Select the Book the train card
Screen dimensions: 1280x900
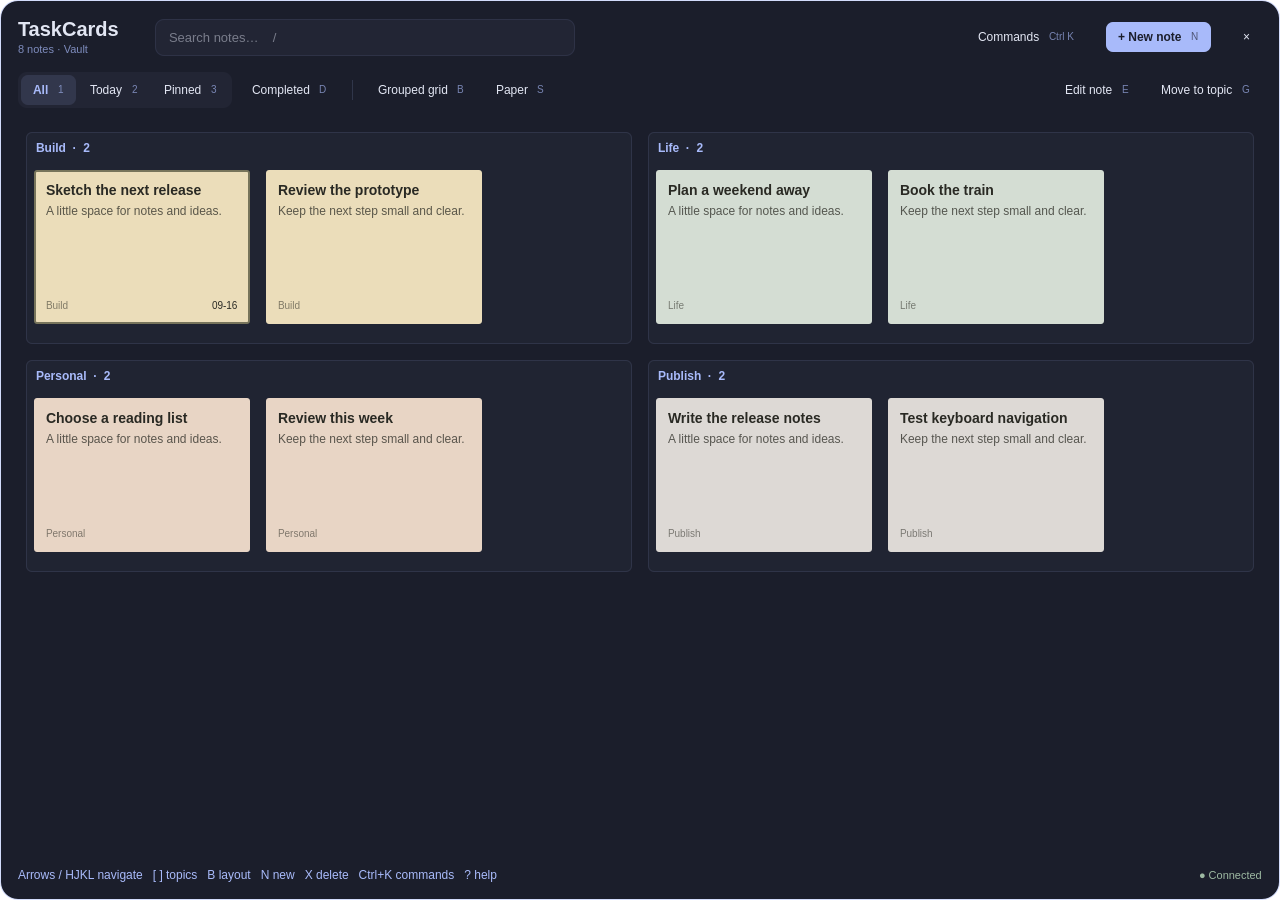(x=996, y=247)
